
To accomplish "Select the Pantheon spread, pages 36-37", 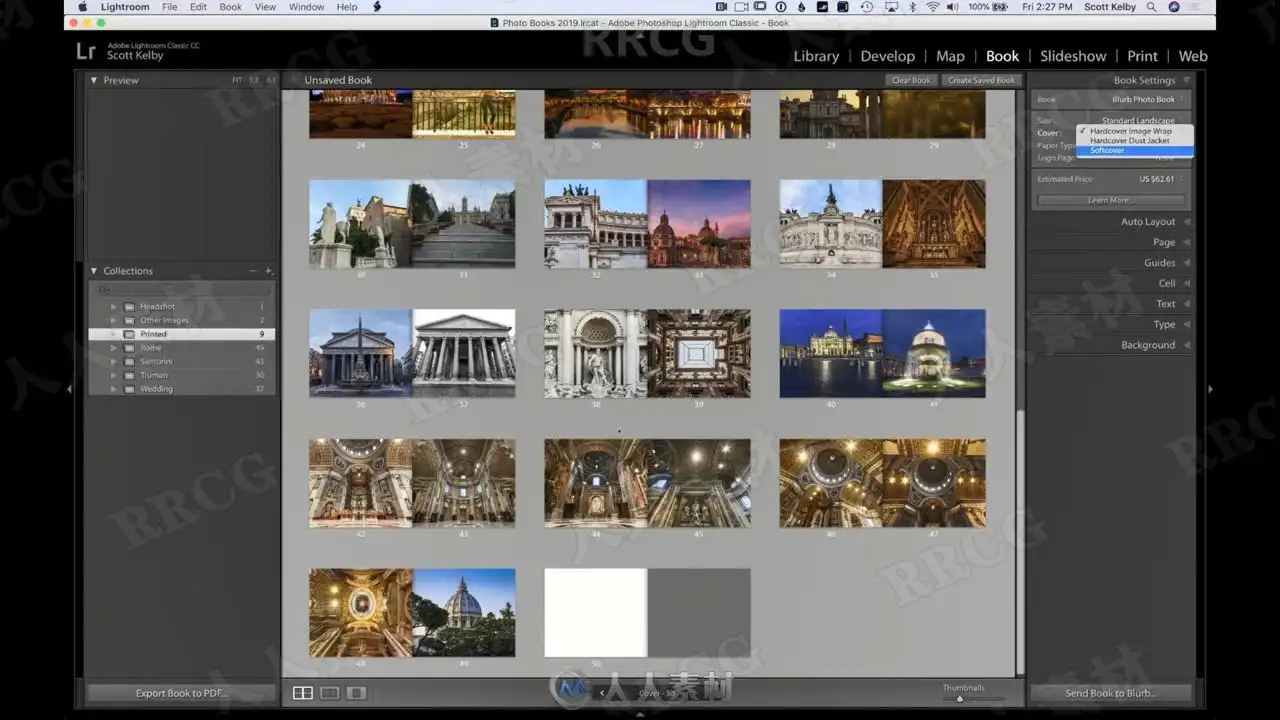I will tap(412, 353).
